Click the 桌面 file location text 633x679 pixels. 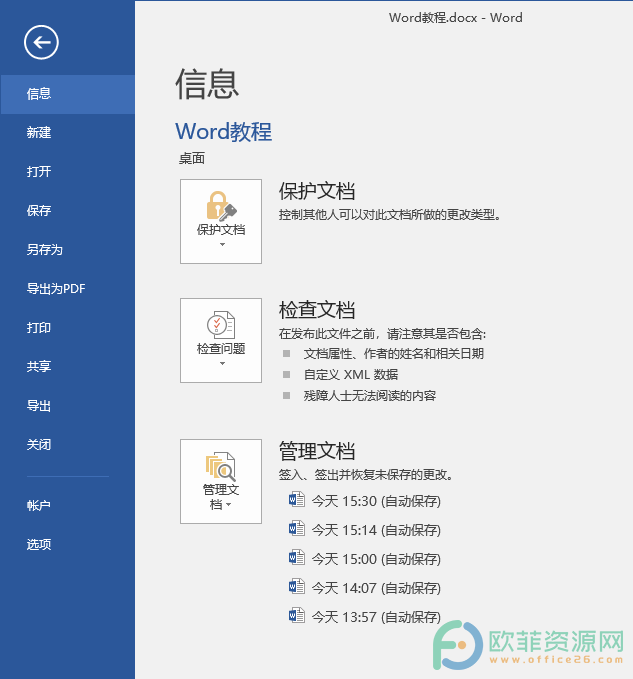click(192, 158)
